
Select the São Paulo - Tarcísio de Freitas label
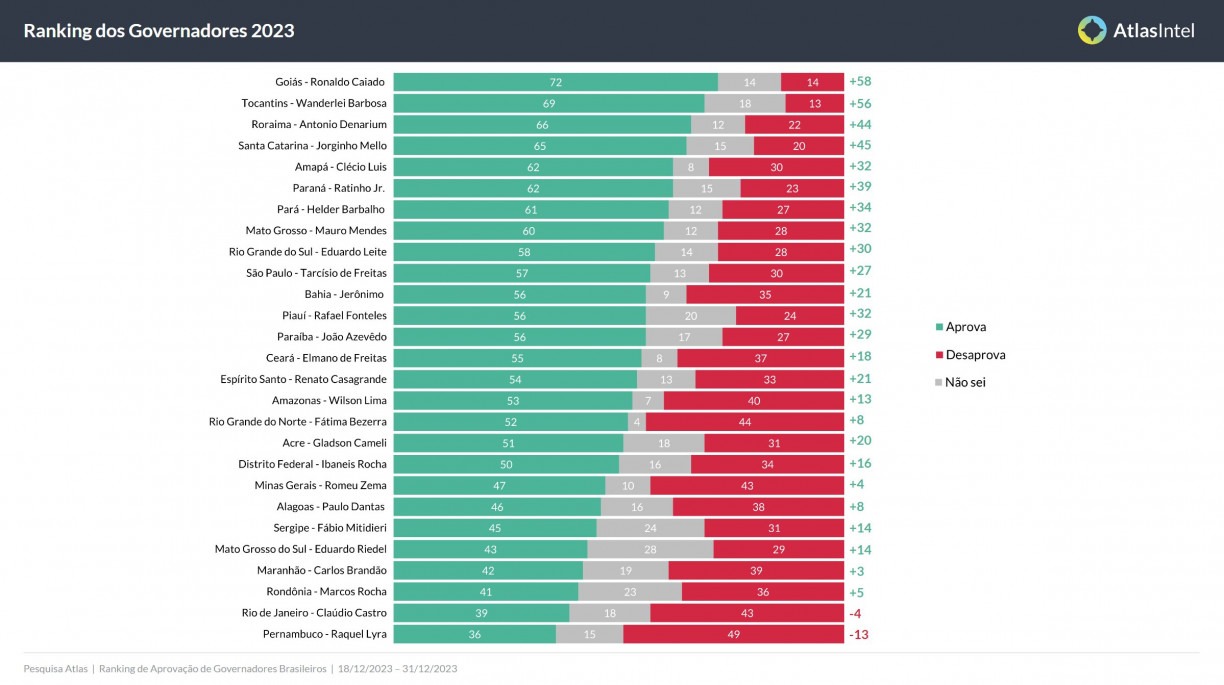pos(316,273)
